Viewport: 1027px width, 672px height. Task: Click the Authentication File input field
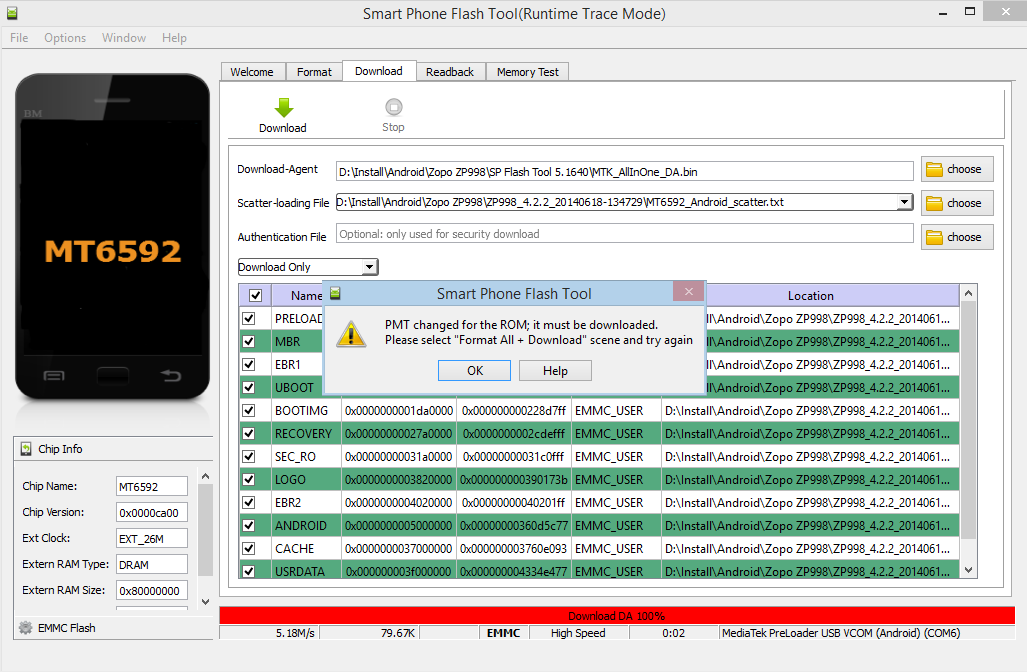(624, 234)
